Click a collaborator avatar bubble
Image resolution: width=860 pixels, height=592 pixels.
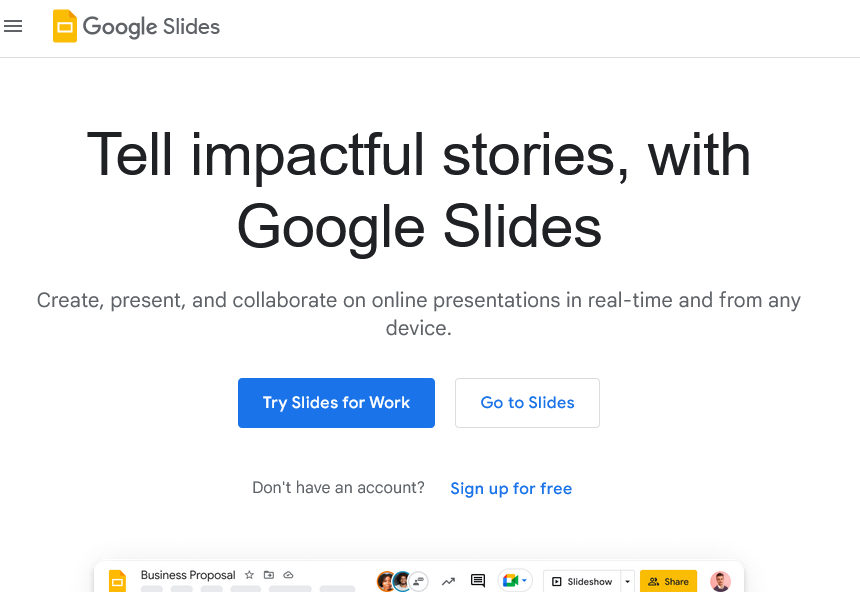click(x=386, y=580)
